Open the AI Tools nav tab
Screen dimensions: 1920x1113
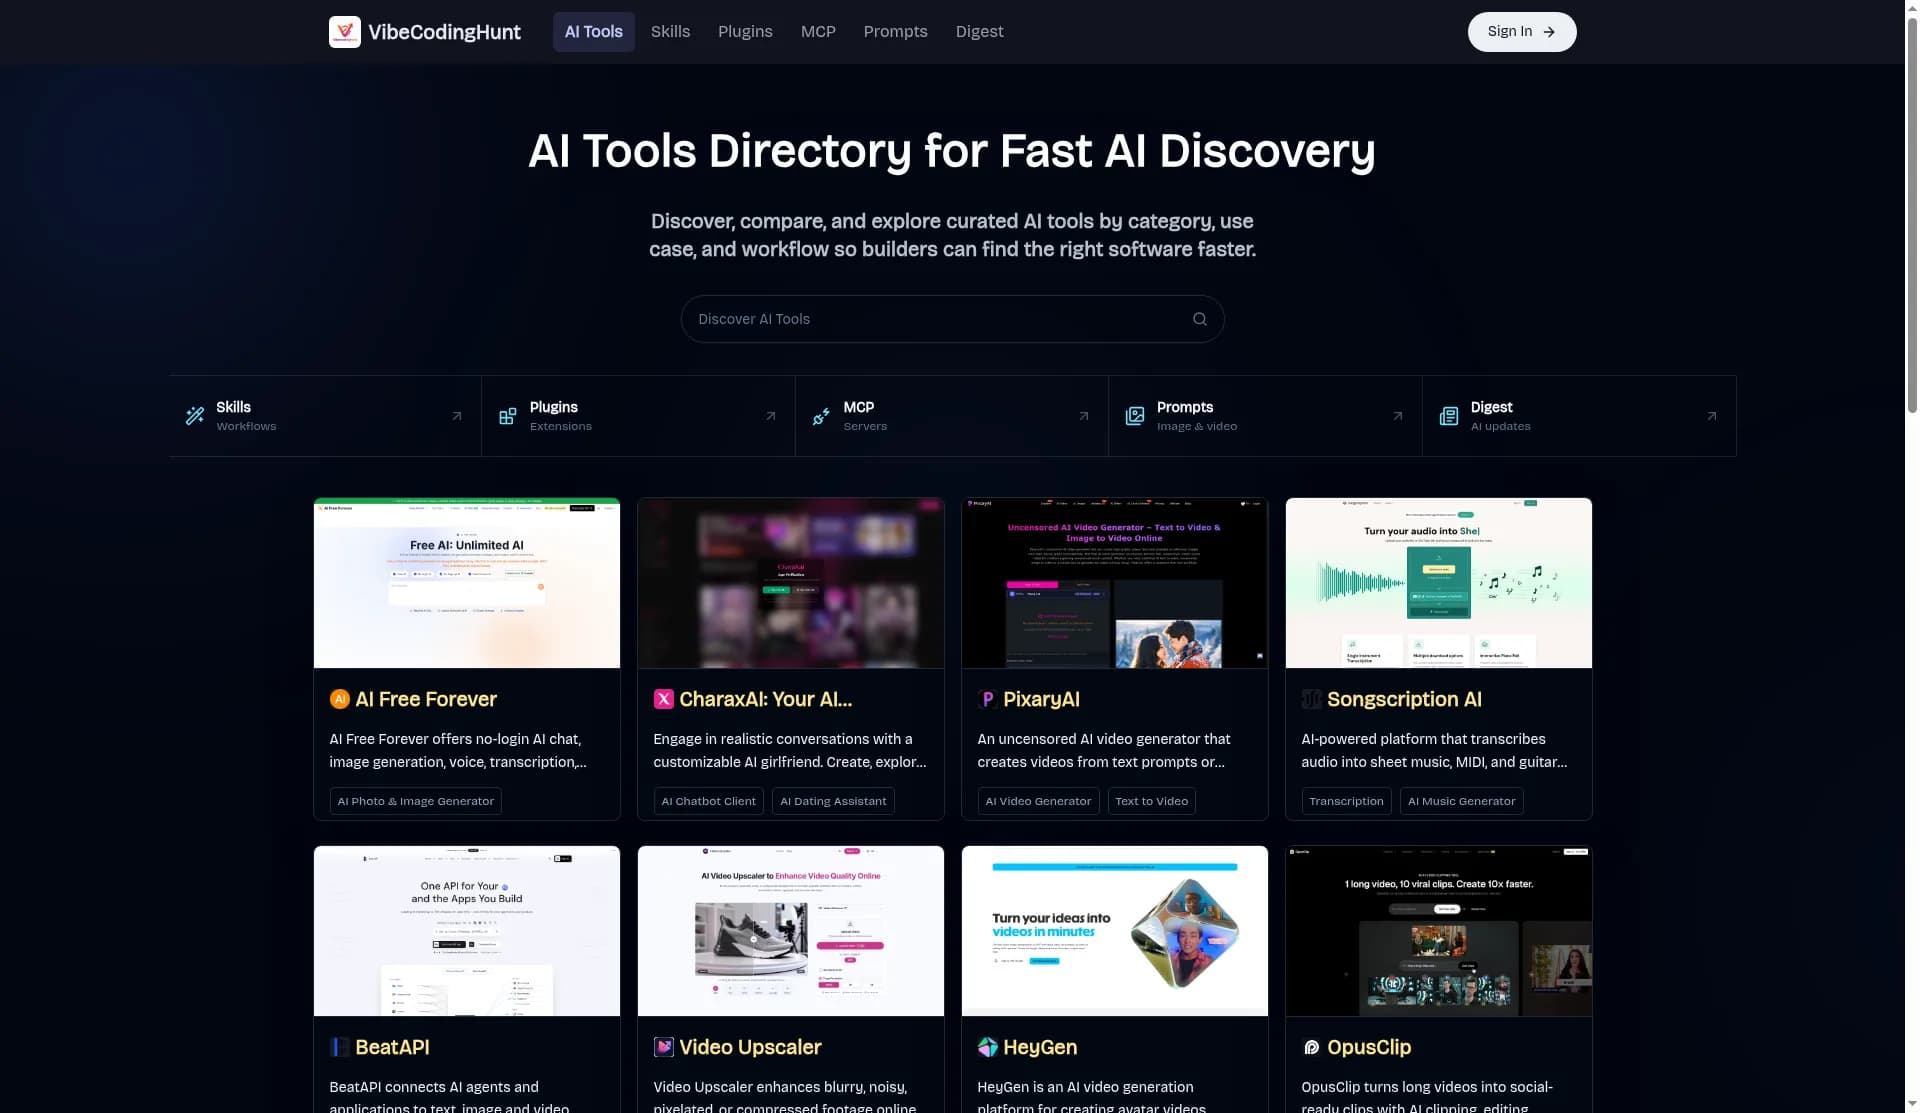pyautogui.click(x=594, y=32)
